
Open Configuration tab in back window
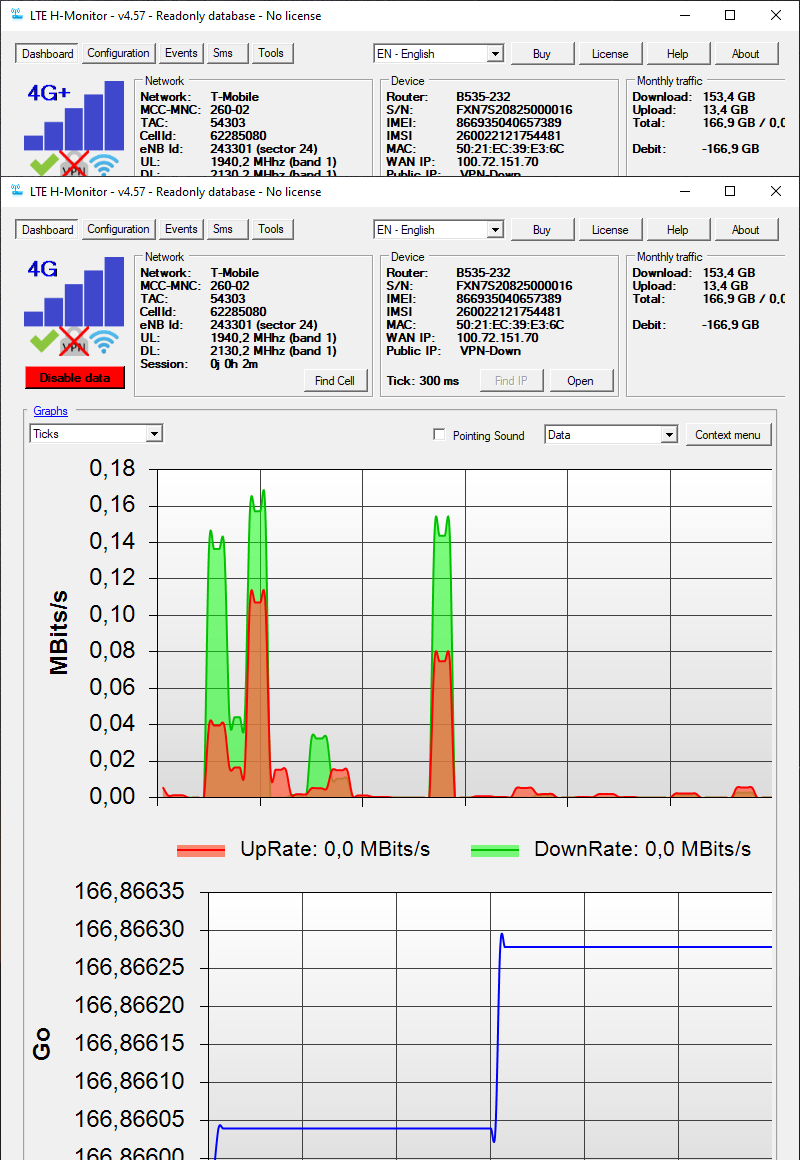[118, 53]
